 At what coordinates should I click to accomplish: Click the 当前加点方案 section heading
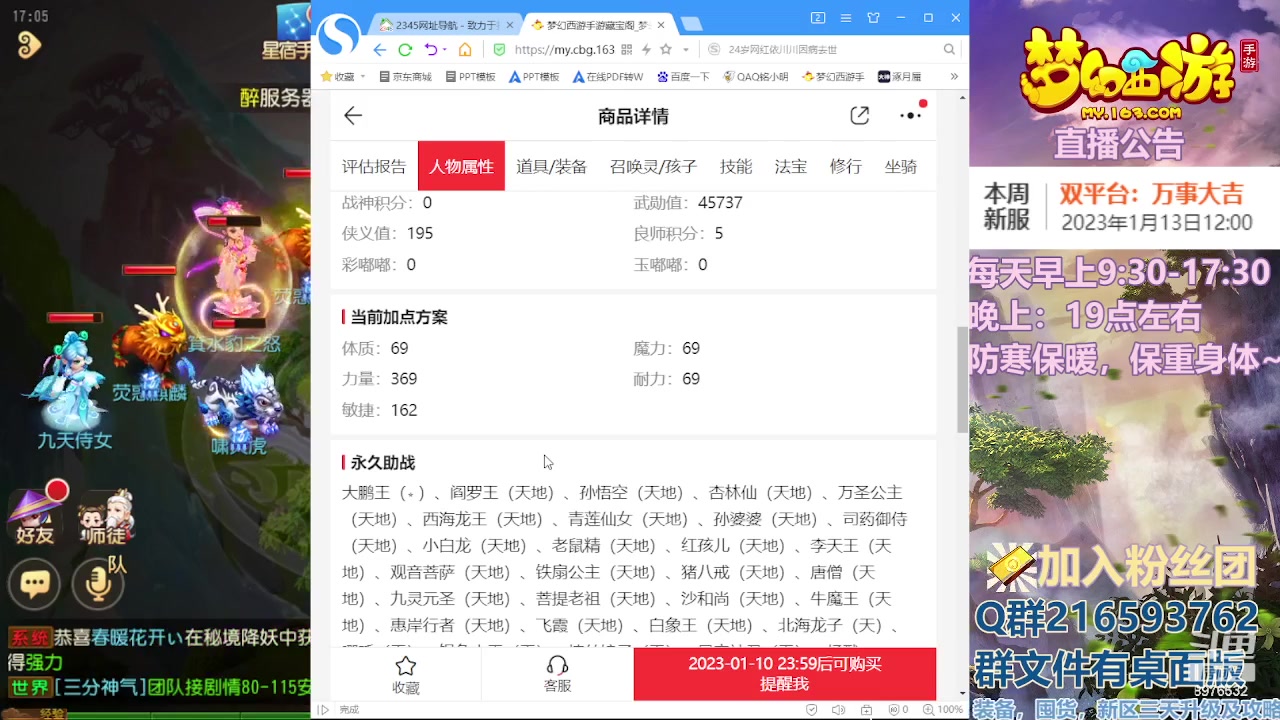pos(399,317)
